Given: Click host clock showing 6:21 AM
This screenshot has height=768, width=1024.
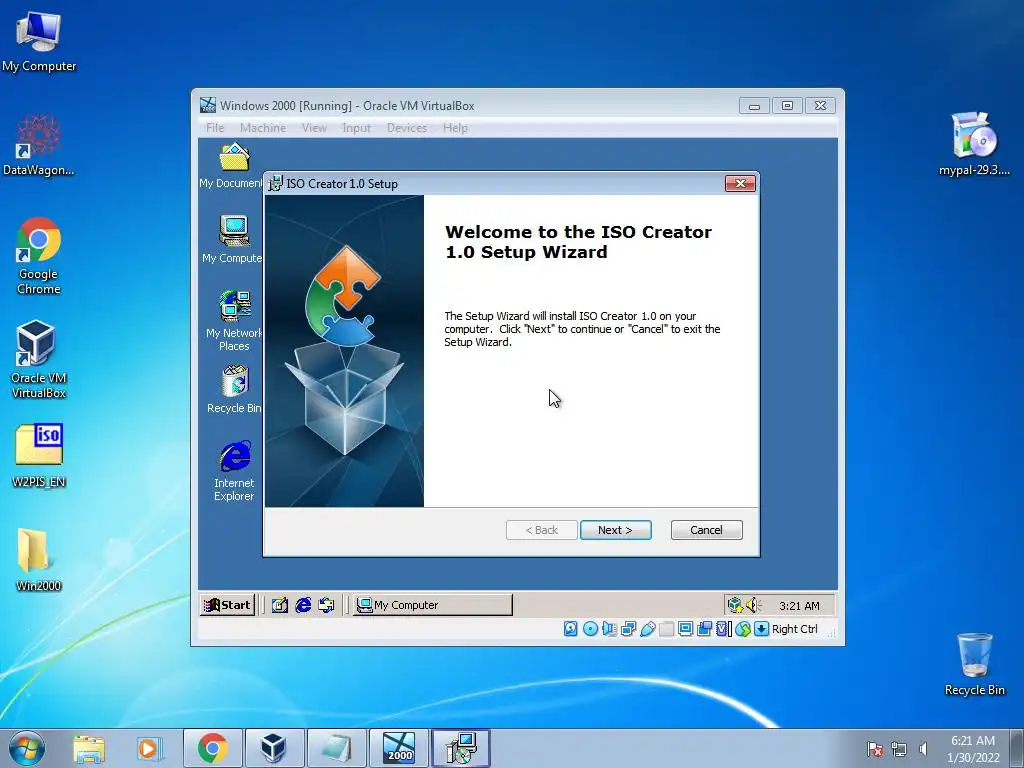Looking at the screenshot, I should (x=973, y=749).
